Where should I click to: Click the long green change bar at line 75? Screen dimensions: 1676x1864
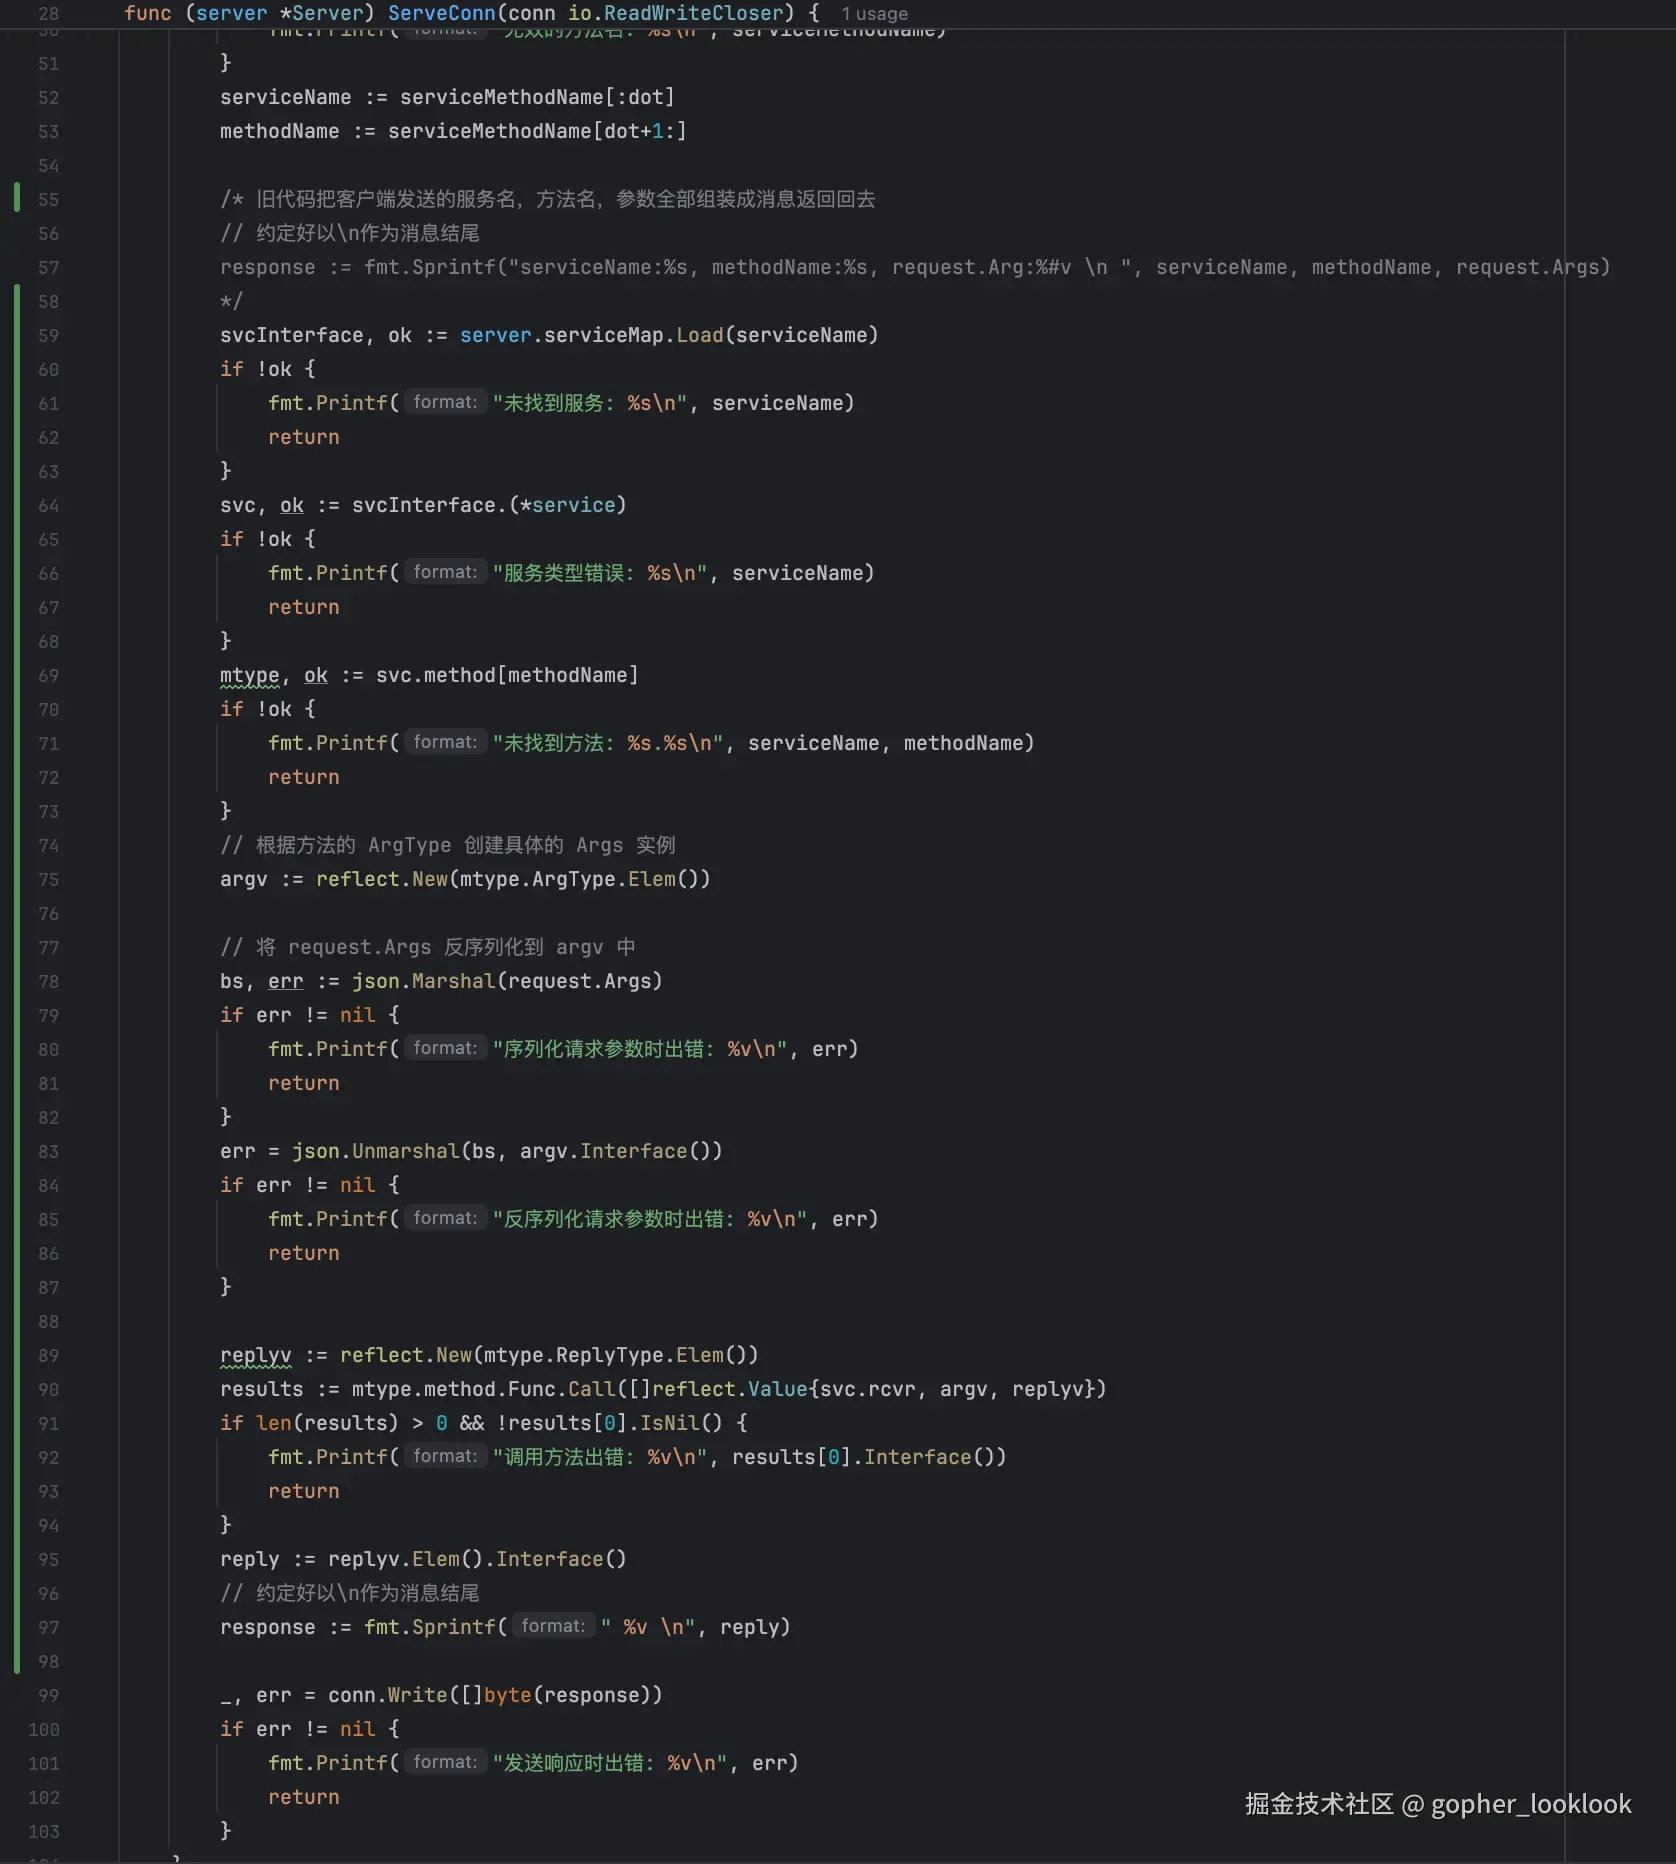(17, 879)
